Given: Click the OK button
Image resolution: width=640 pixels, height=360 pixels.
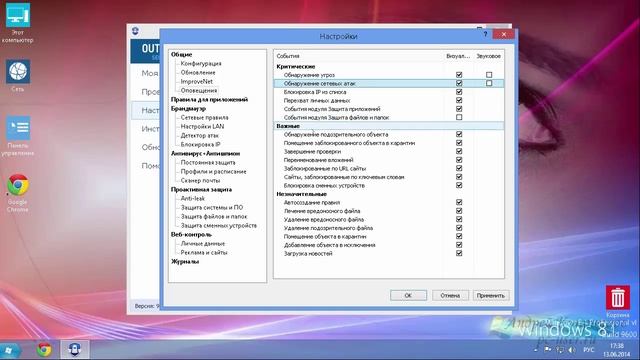Looking at the screenshot, I should point(408,295).
